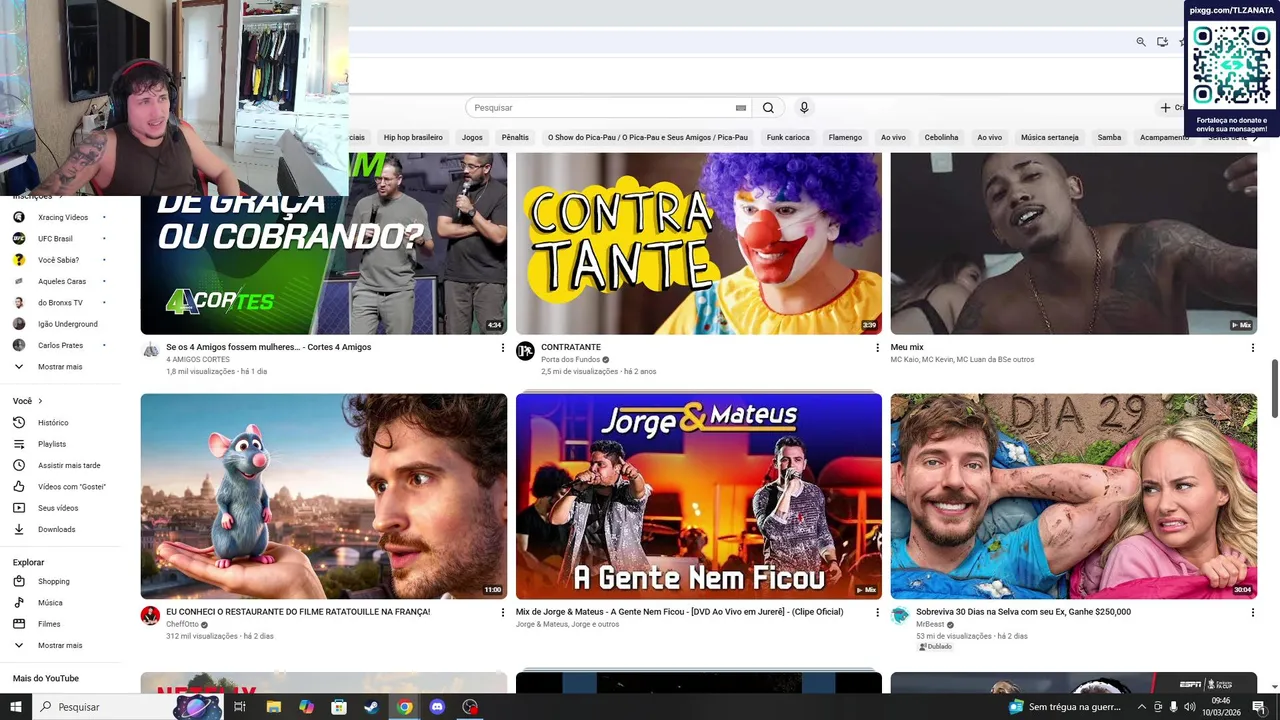
Task: Open File Explorer from the taskbar
Action: (x=273, y=707)
